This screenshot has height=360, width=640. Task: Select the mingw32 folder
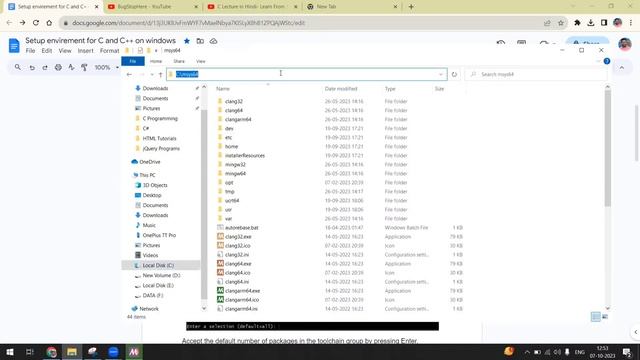235,164
